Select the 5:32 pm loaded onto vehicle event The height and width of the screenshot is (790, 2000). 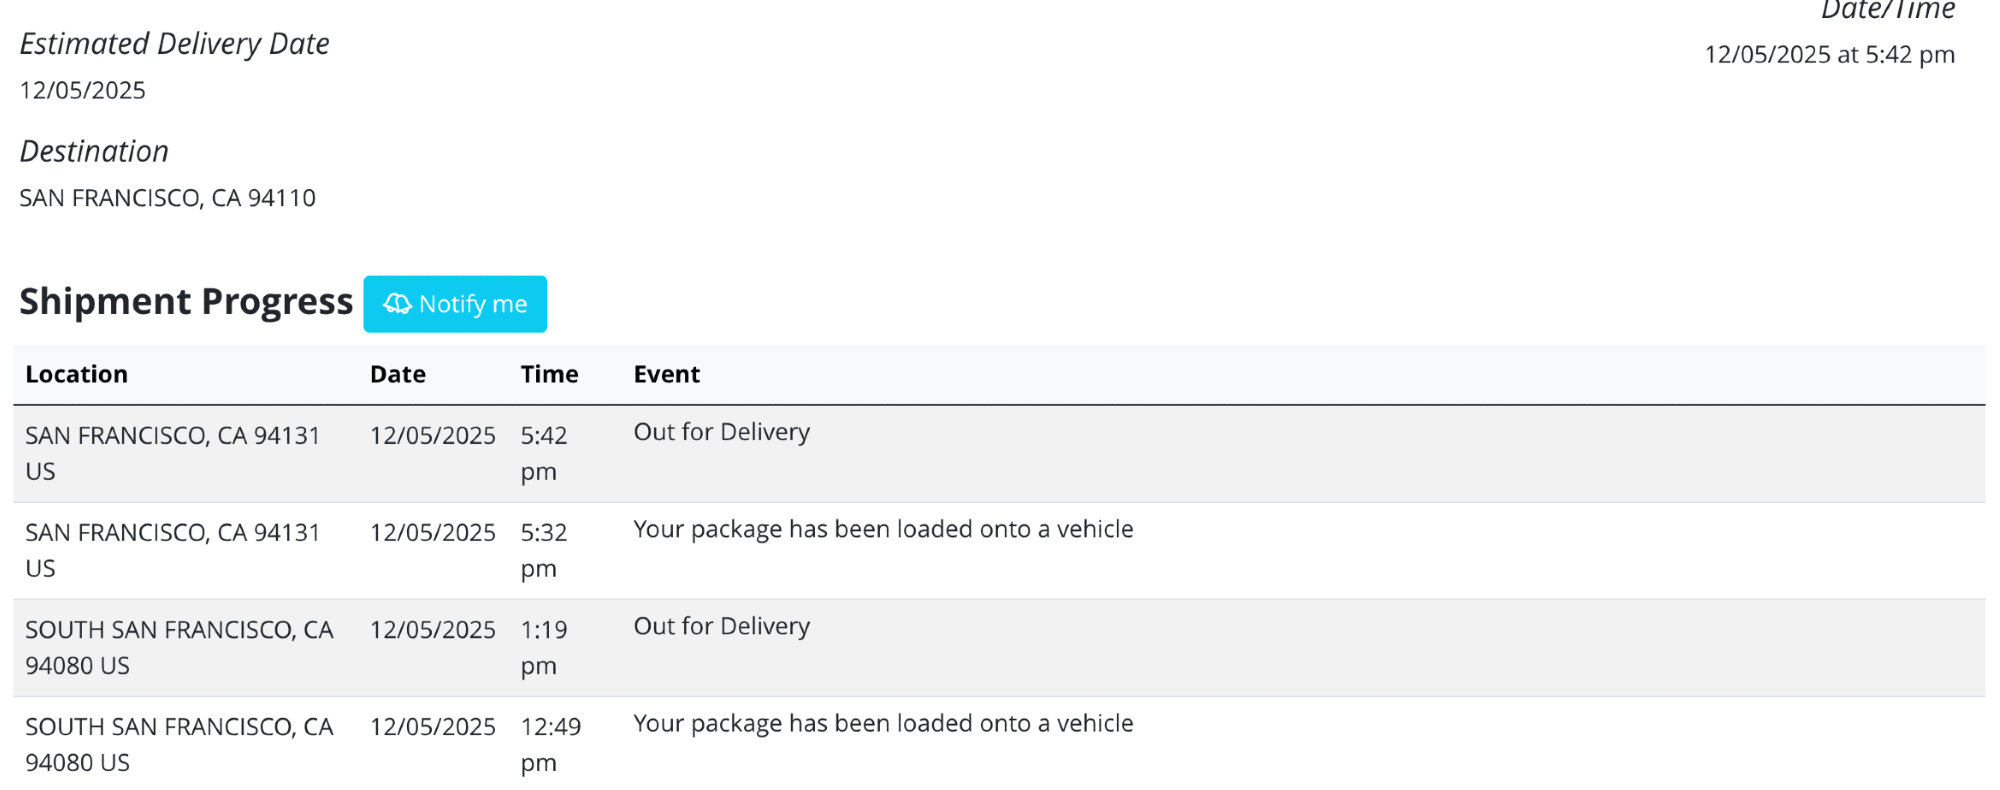[x=883, y=529]
